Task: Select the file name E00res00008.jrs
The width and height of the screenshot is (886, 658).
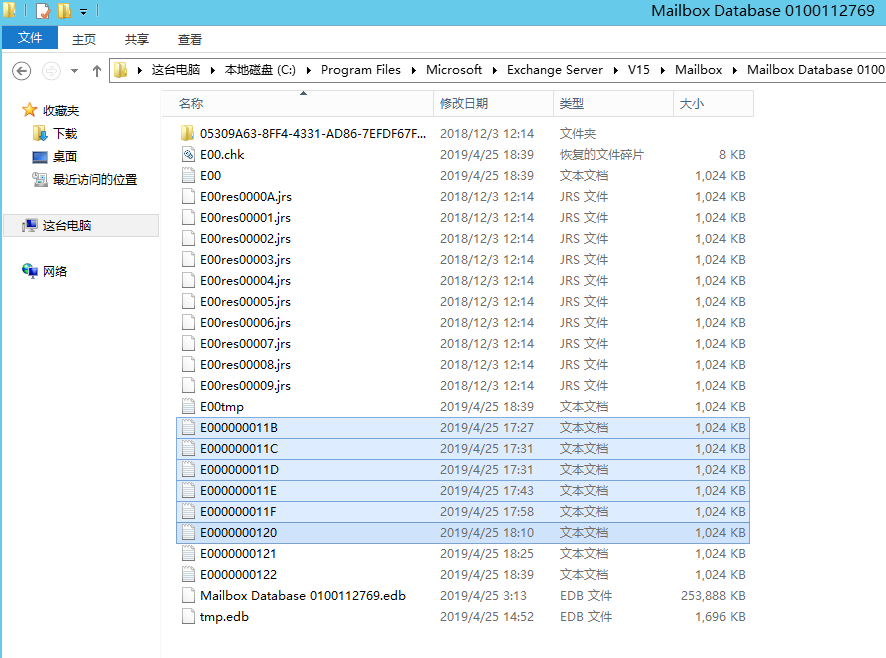Action: coord(245,364)
